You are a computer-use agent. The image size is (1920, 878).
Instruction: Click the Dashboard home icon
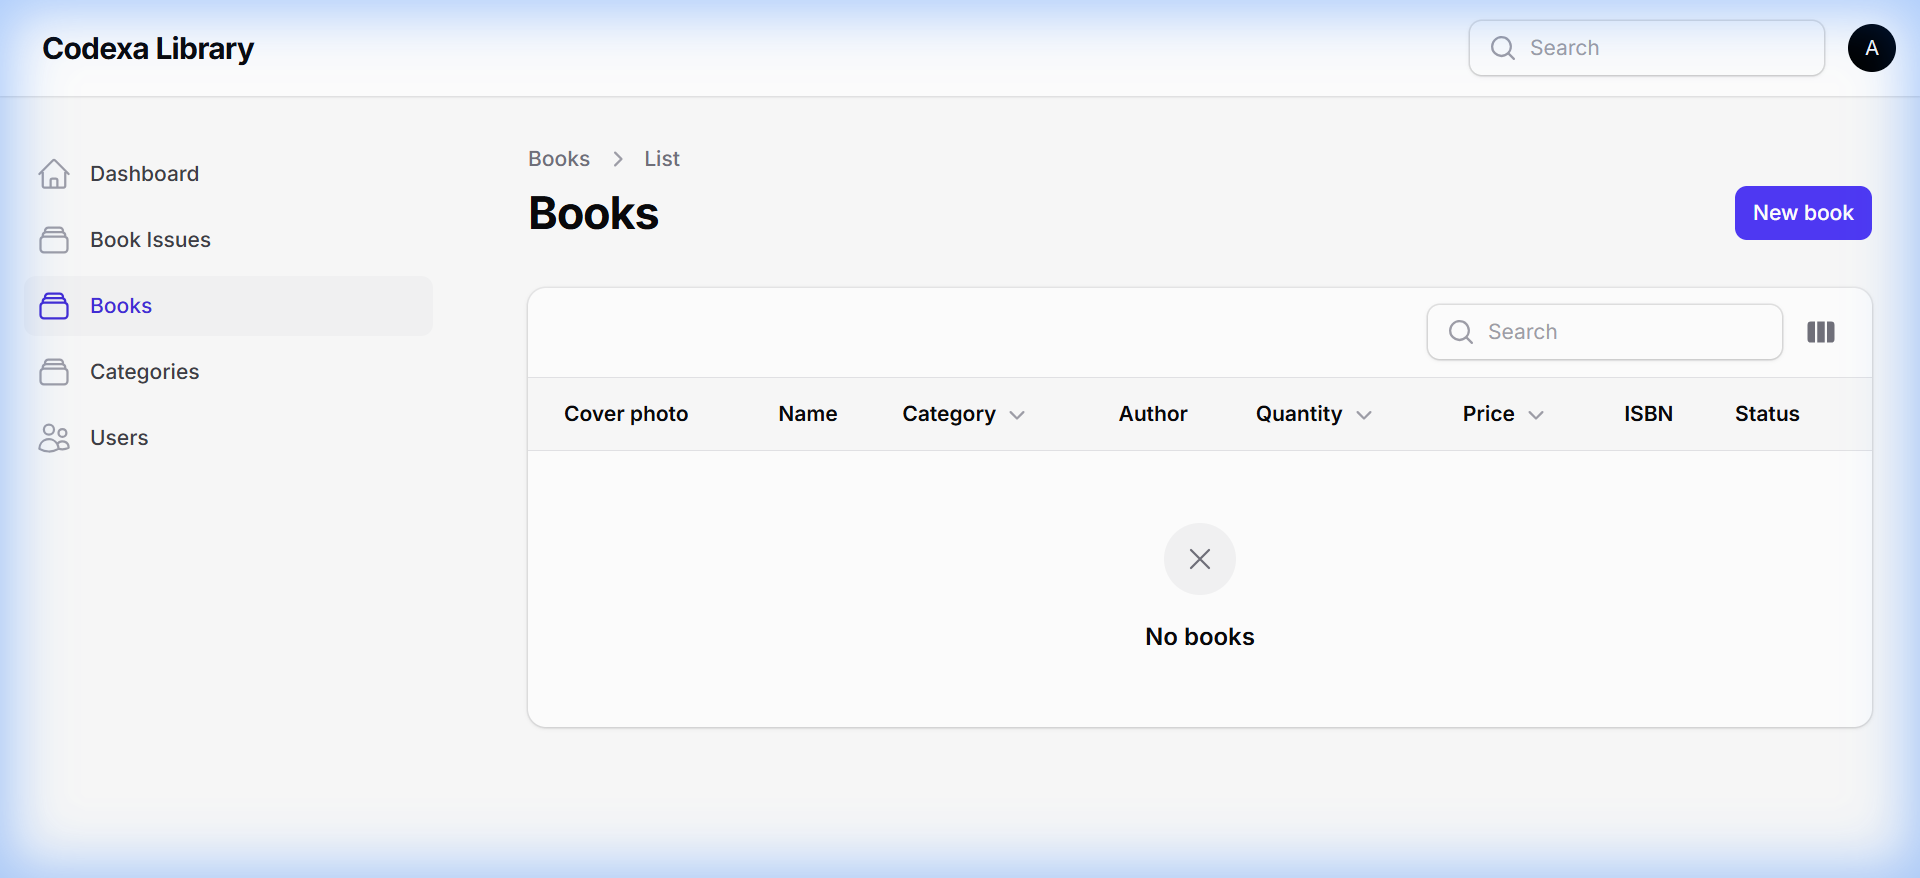click(x=54, y=174)
